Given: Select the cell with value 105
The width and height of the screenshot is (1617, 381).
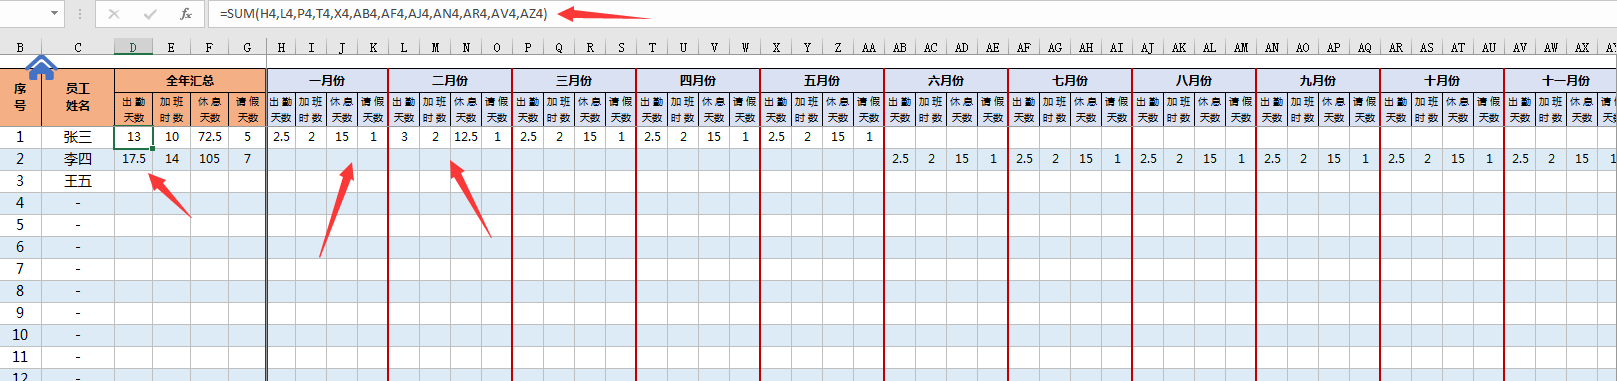Looking at the screenshot, I should pyautogui.click(x=209, y=159).
